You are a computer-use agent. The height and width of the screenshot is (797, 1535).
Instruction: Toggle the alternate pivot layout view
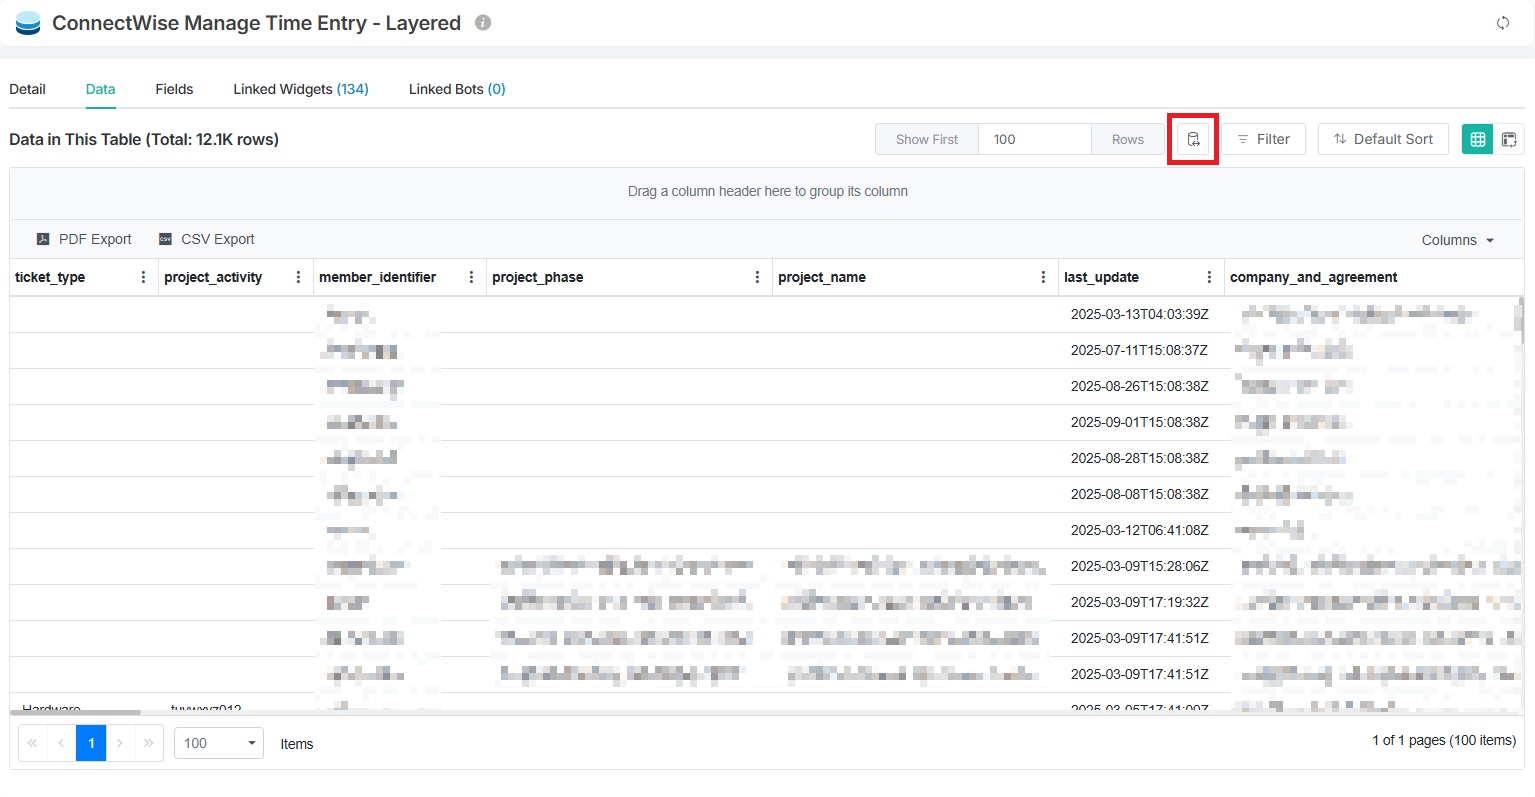1509,139
